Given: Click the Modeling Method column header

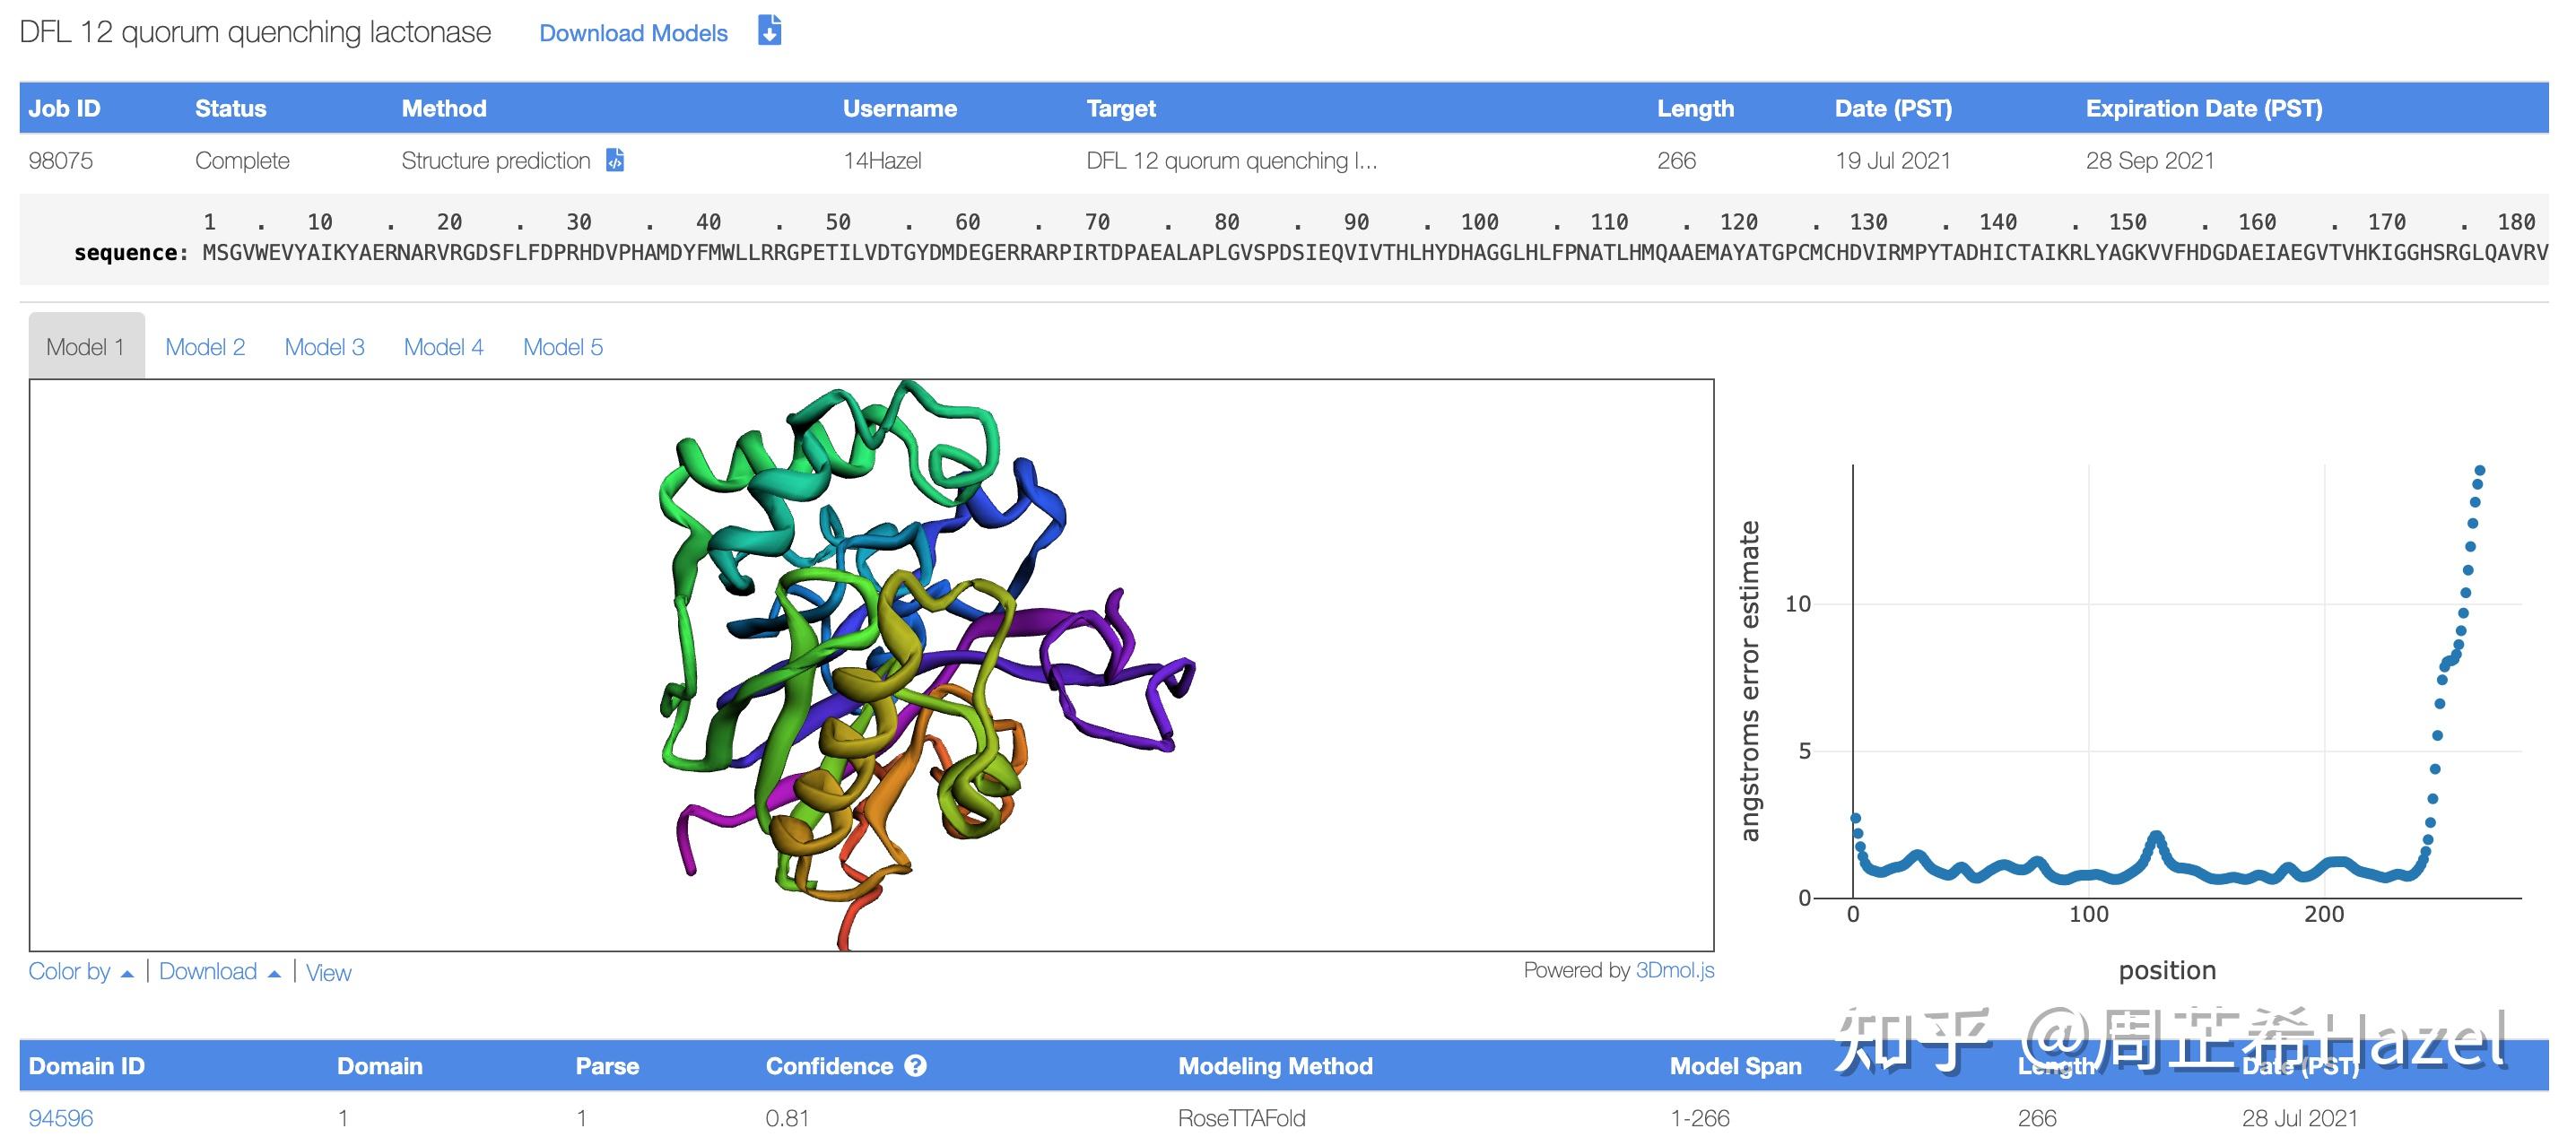Looking at the screenshot, I should [1275, 1066].
